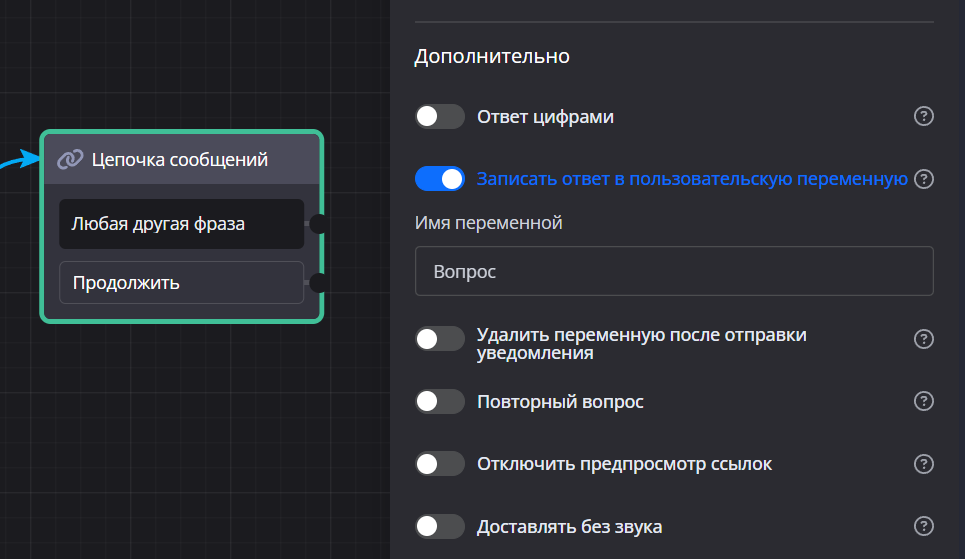Click output connector of 'Любая другая фраза'
This screenshot has height=559, width=965.
tap(318, 224)
